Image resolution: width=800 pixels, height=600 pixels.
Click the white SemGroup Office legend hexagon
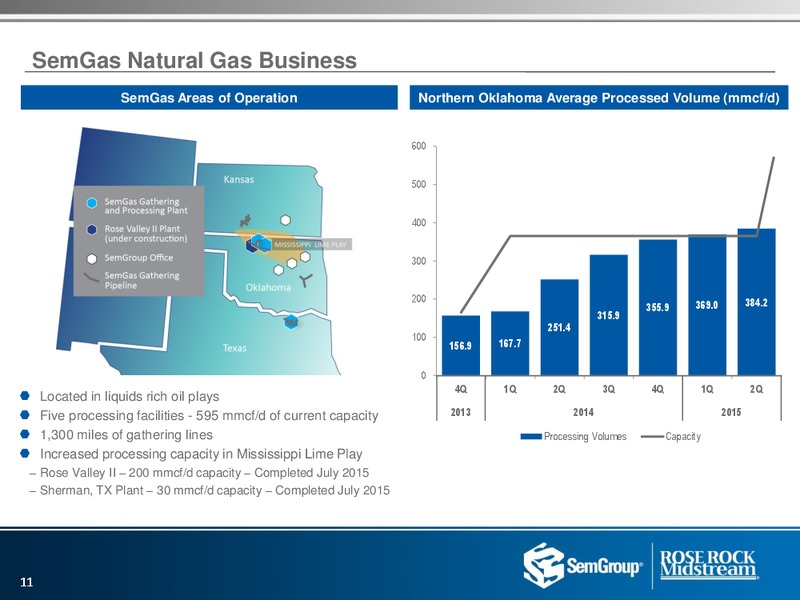[92, 259]
